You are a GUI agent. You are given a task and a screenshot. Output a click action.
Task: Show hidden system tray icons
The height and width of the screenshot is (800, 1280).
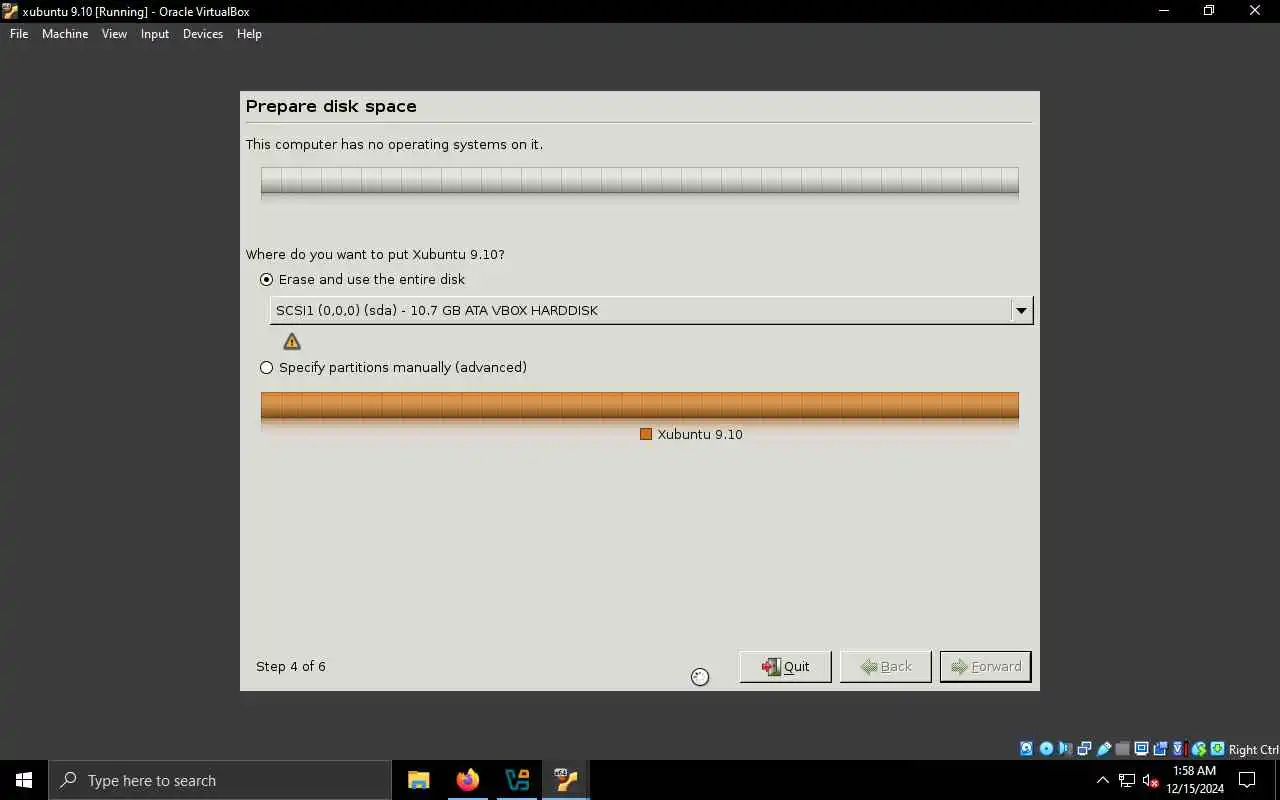(1103, 780)
